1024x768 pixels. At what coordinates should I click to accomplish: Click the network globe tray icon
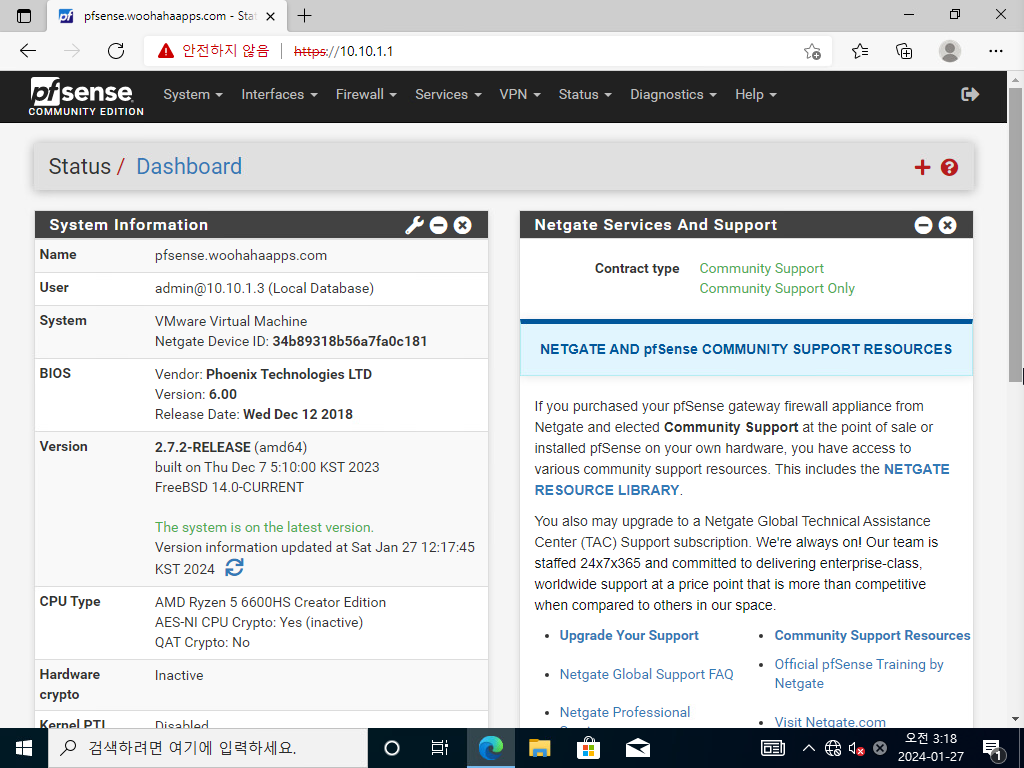click(833, 748)
